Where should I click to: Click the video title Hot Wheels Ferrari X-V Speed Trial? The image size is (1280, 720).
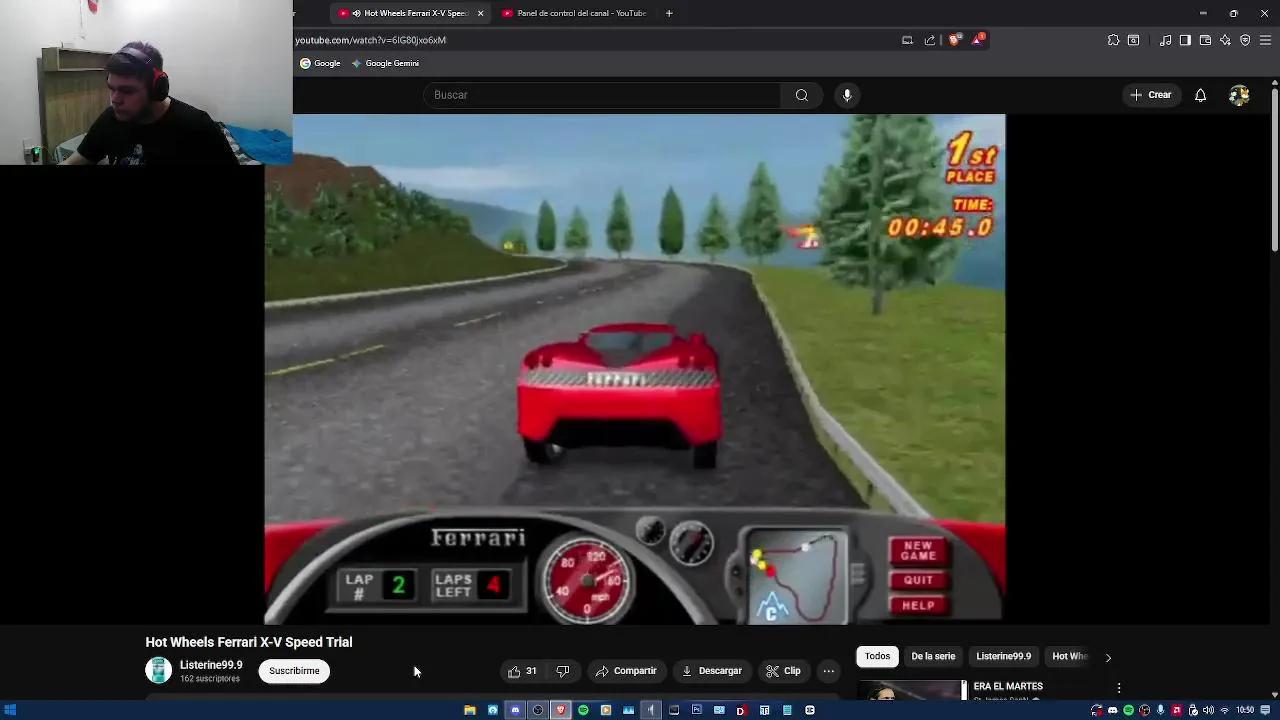point(249,642)
